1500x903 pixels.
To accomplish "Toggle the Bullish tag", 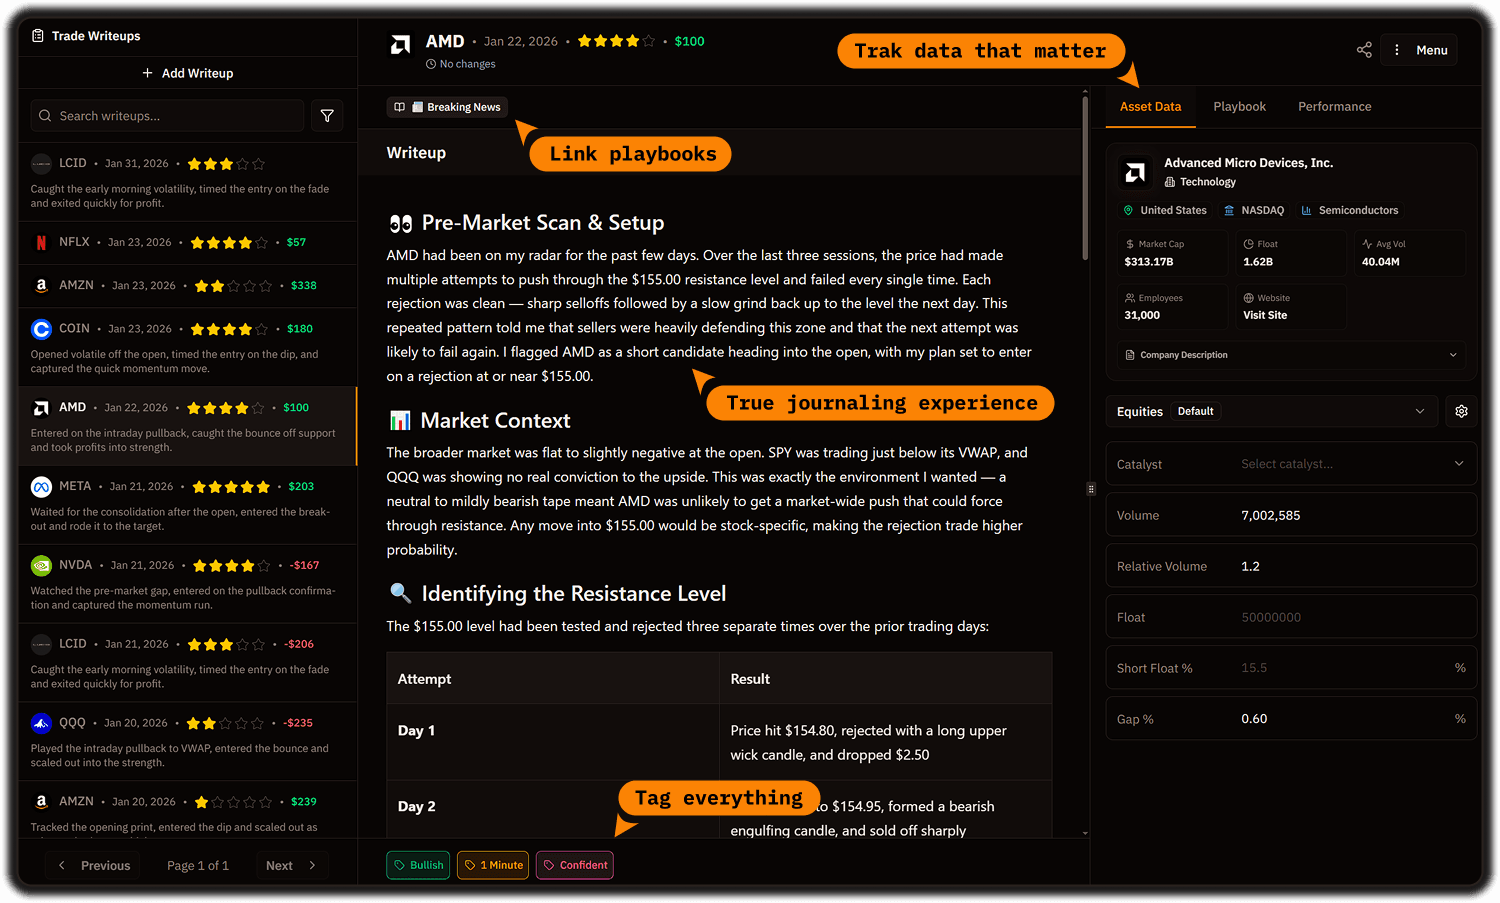I will click(418, 865).
